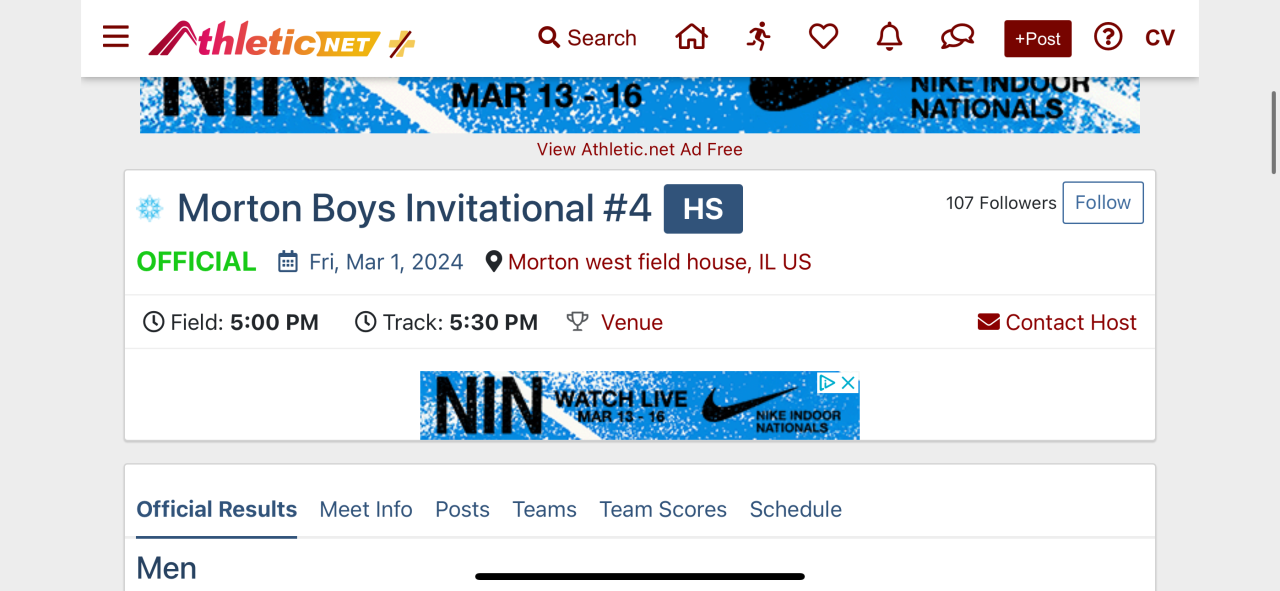Viewport: 1280px width, 591px height.
Task: Click the AdChoices triangle icon
Action: coord(828,383)
